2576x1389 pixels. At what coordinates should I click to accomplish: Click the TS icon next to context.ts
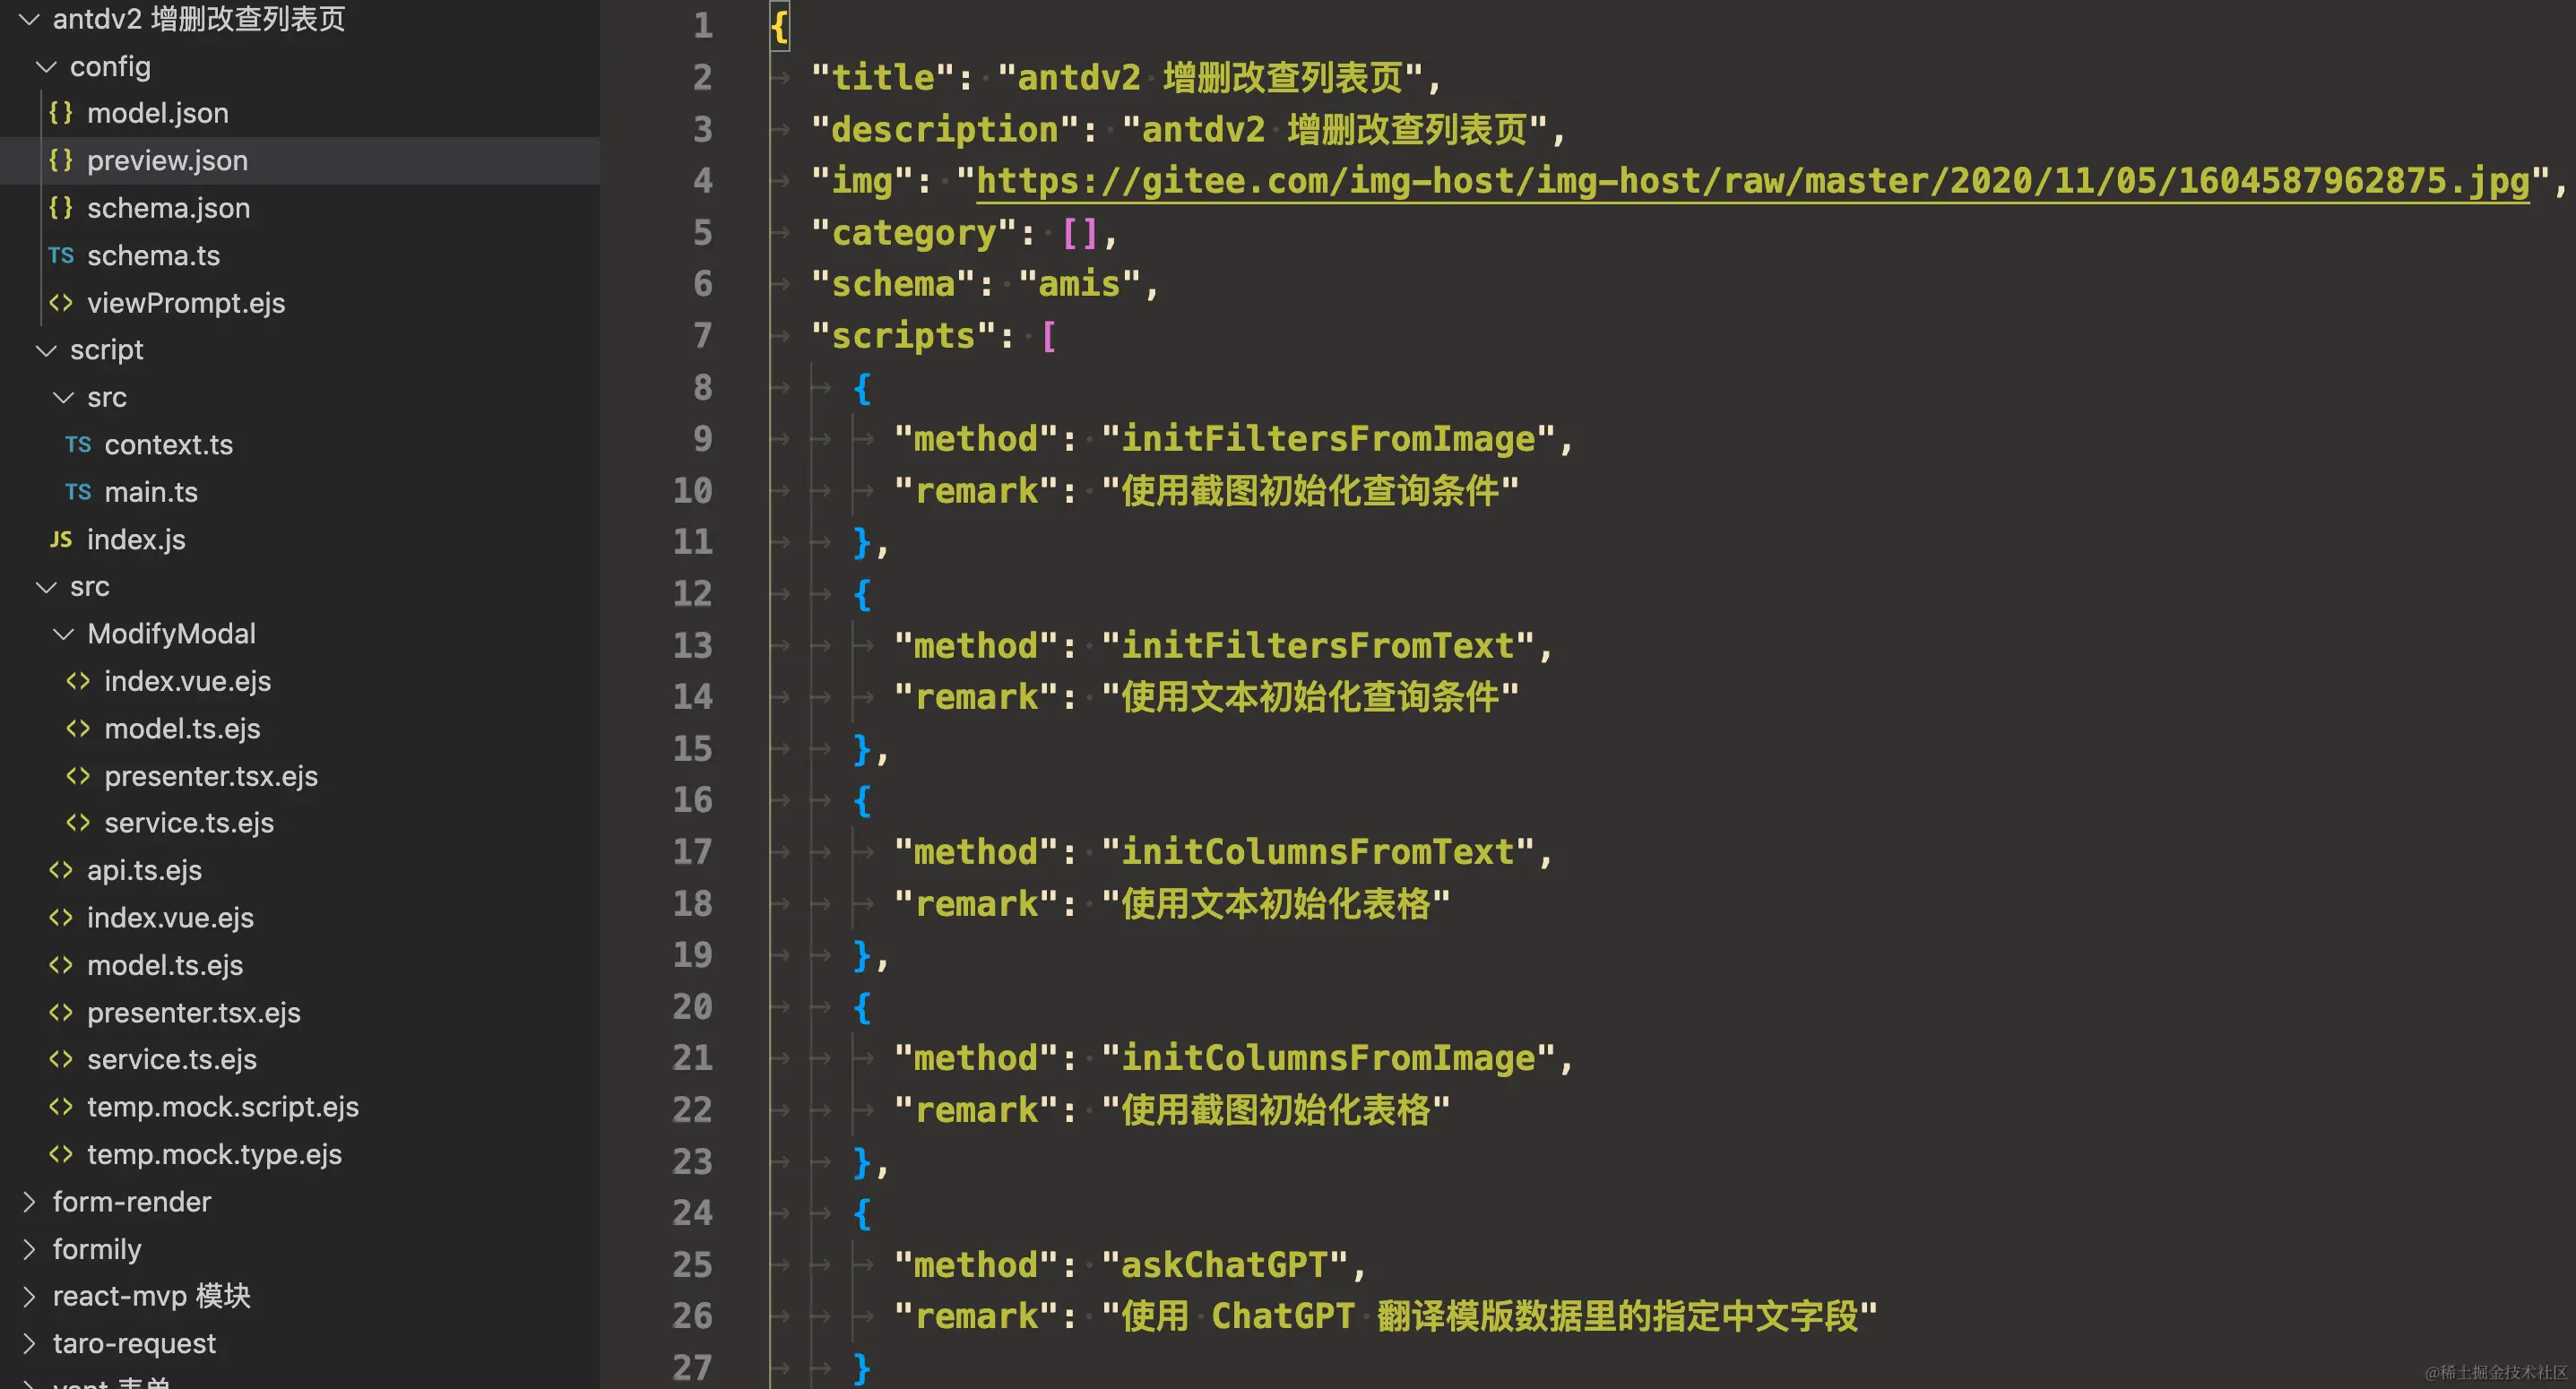click(x=78, y=445)
